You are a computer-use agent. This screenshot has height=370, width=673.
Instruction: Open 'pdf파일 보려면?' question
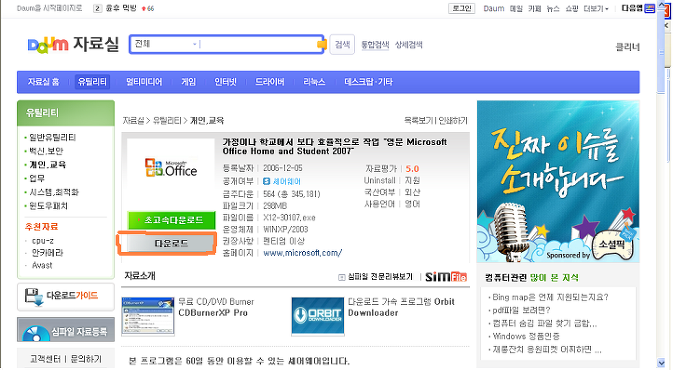click(x=521, y=310)
